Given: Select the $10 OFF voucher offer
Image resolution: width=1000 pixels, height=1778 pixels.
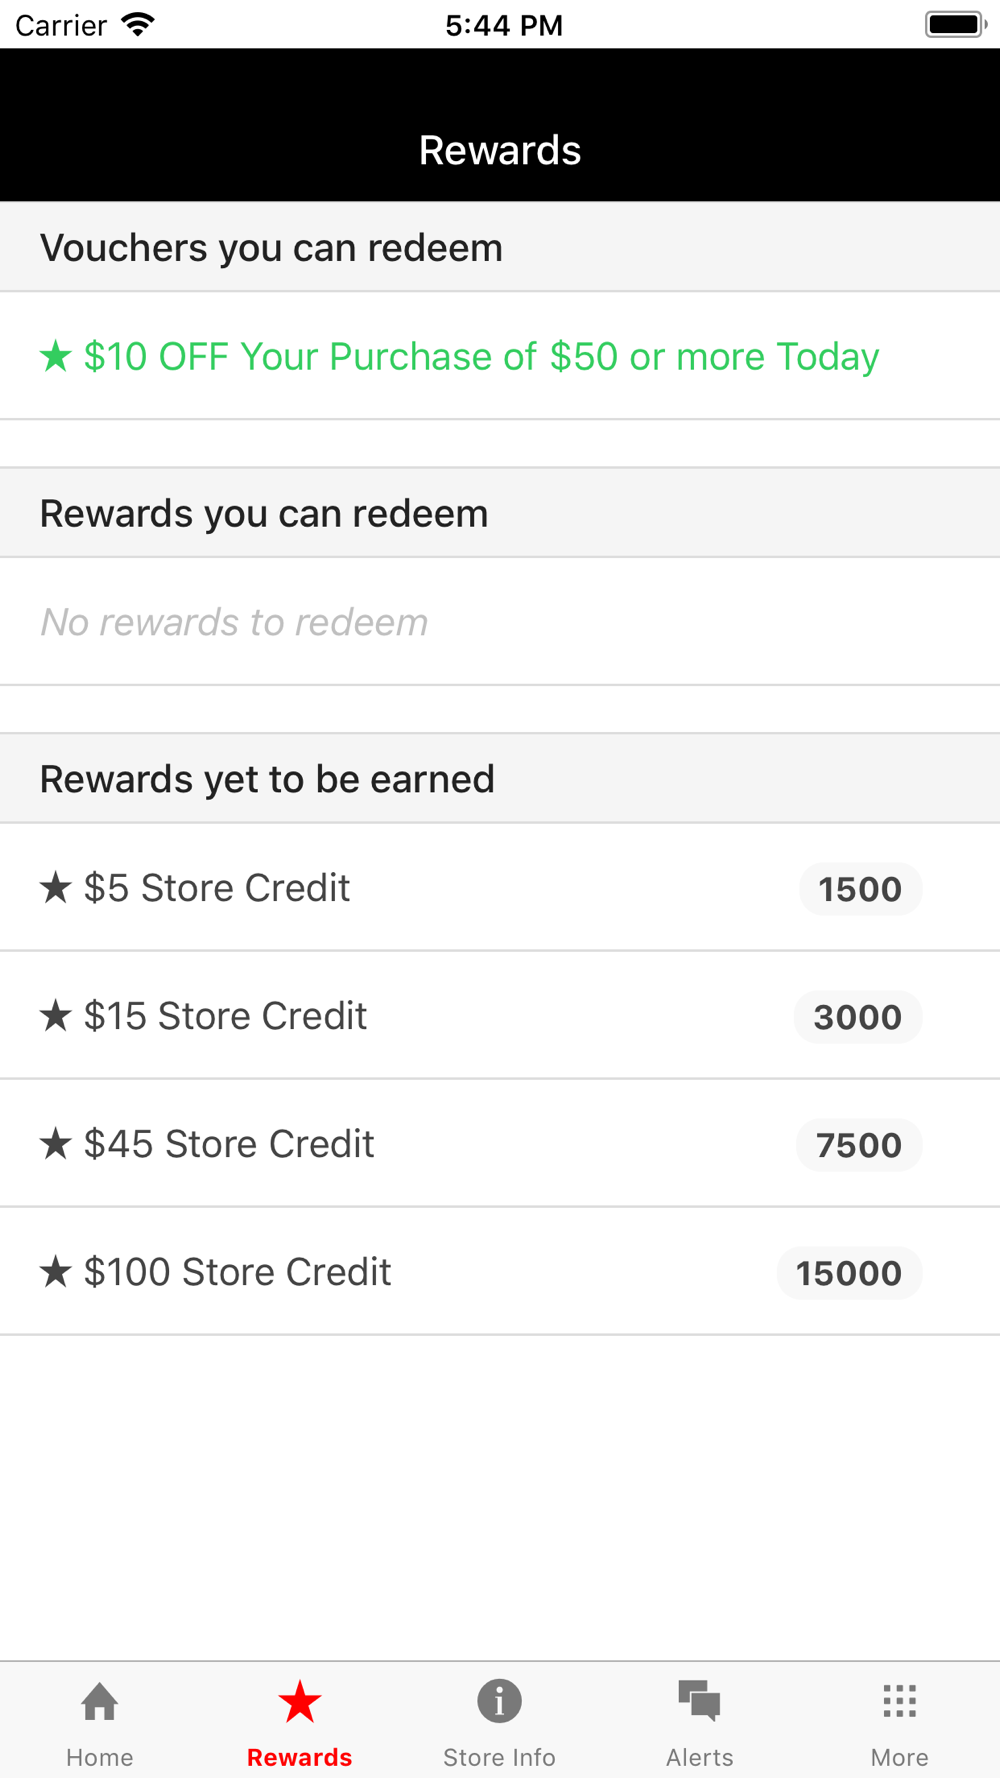Looking at the screenshot, I should click(500, 356).
